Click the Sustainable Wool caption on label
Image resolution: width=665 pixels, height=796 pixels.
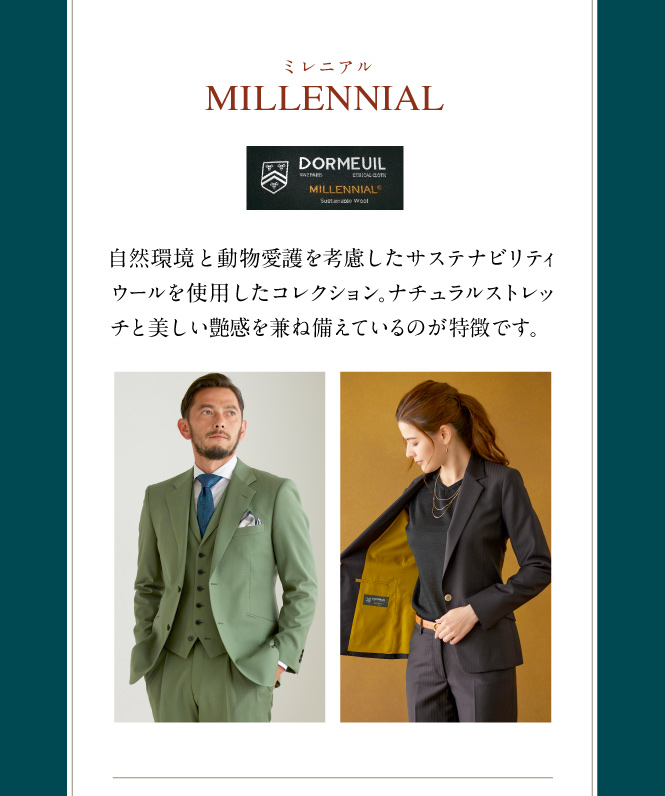tap(344, 201)
